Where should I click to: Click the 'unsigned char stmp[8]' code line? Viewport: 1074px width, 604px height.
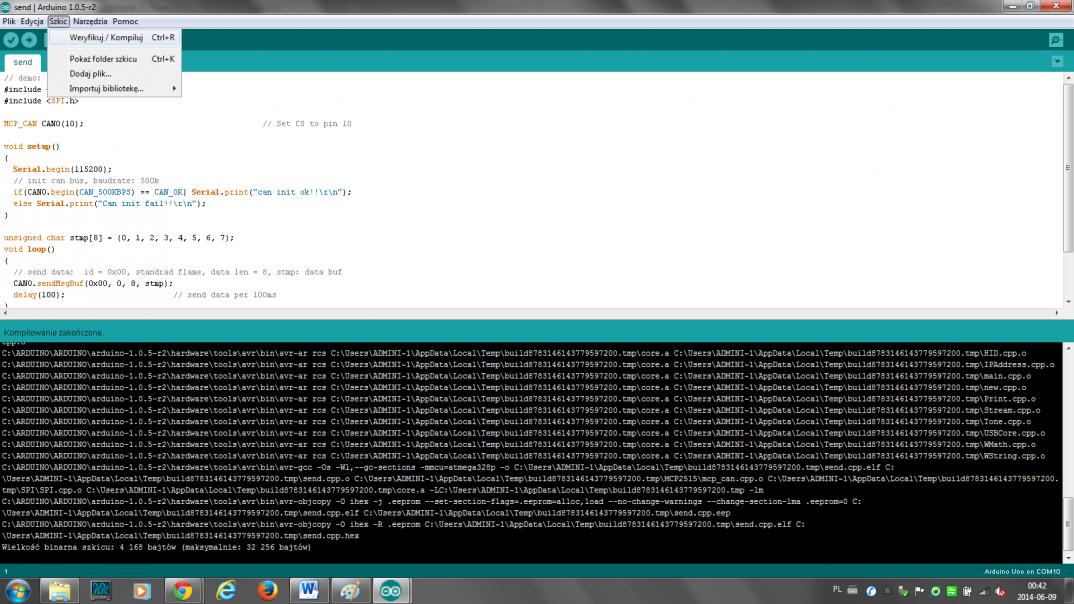click(118, 238)
